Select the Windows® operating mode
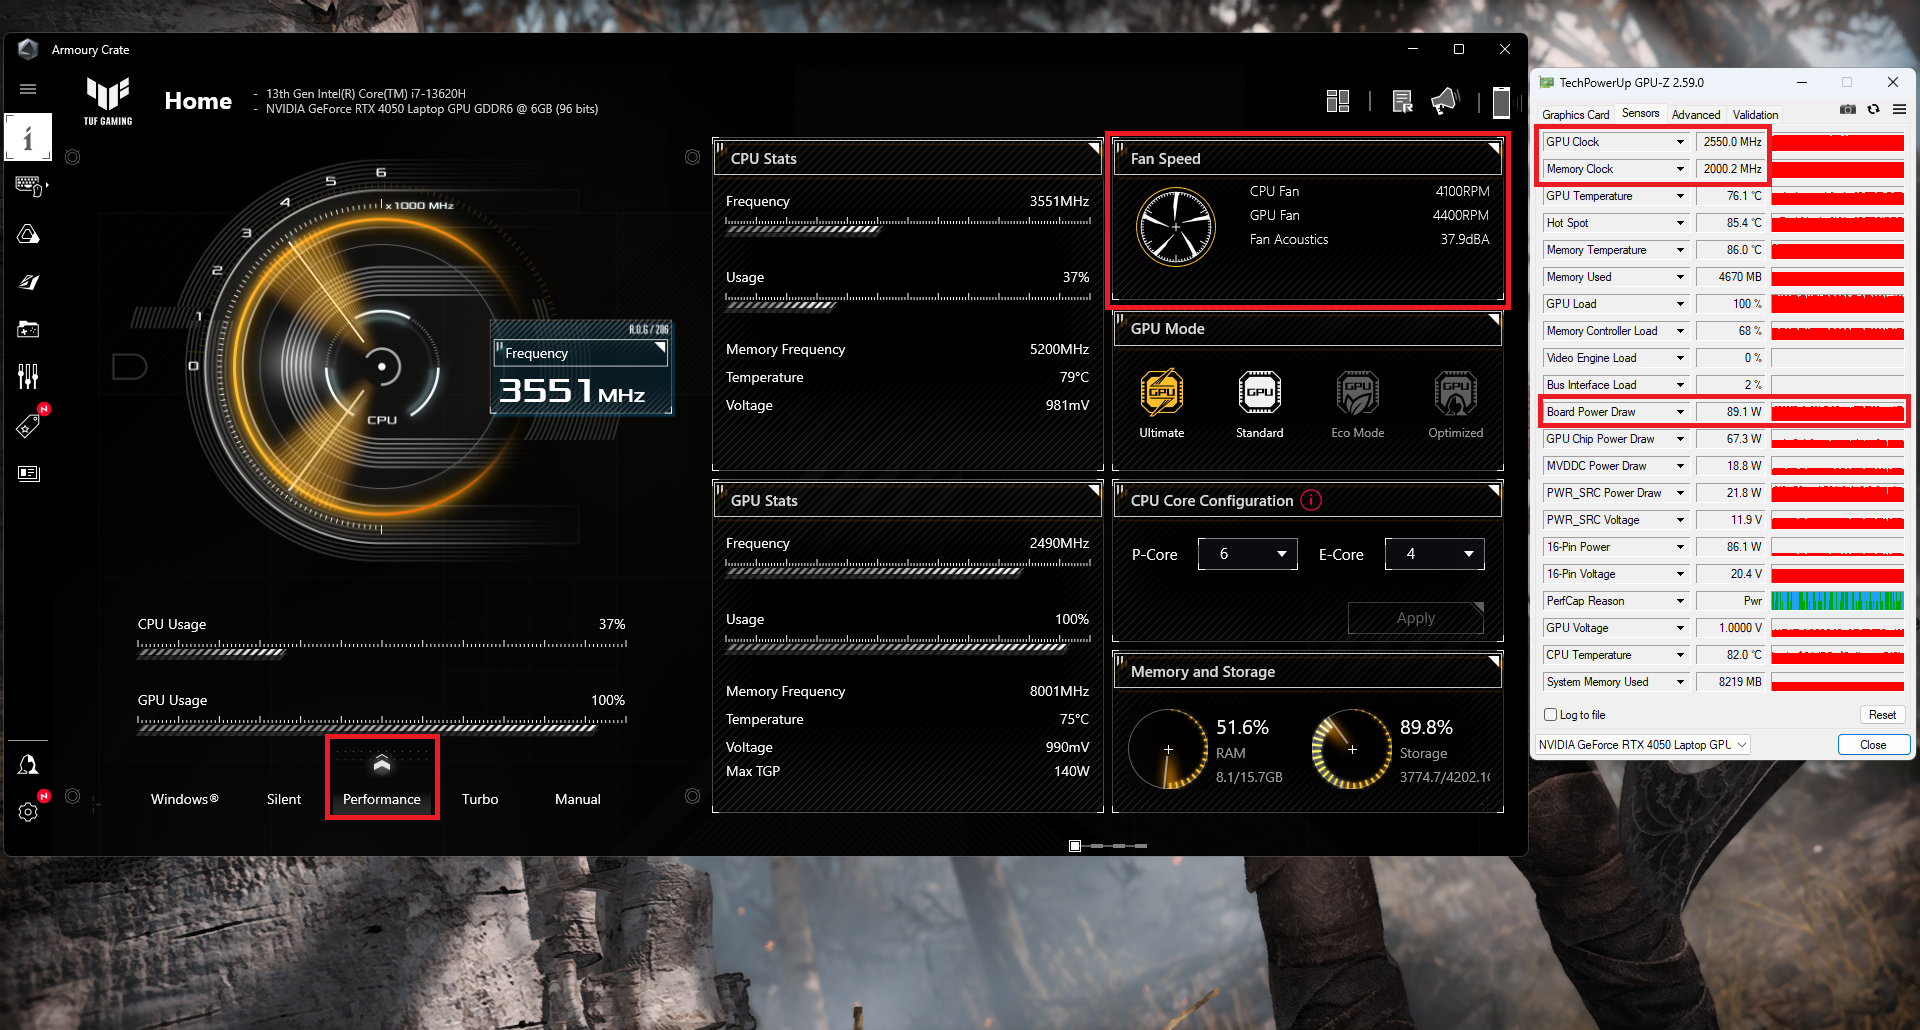The height and width of the screenshot is (1030, 1920). 185,799
